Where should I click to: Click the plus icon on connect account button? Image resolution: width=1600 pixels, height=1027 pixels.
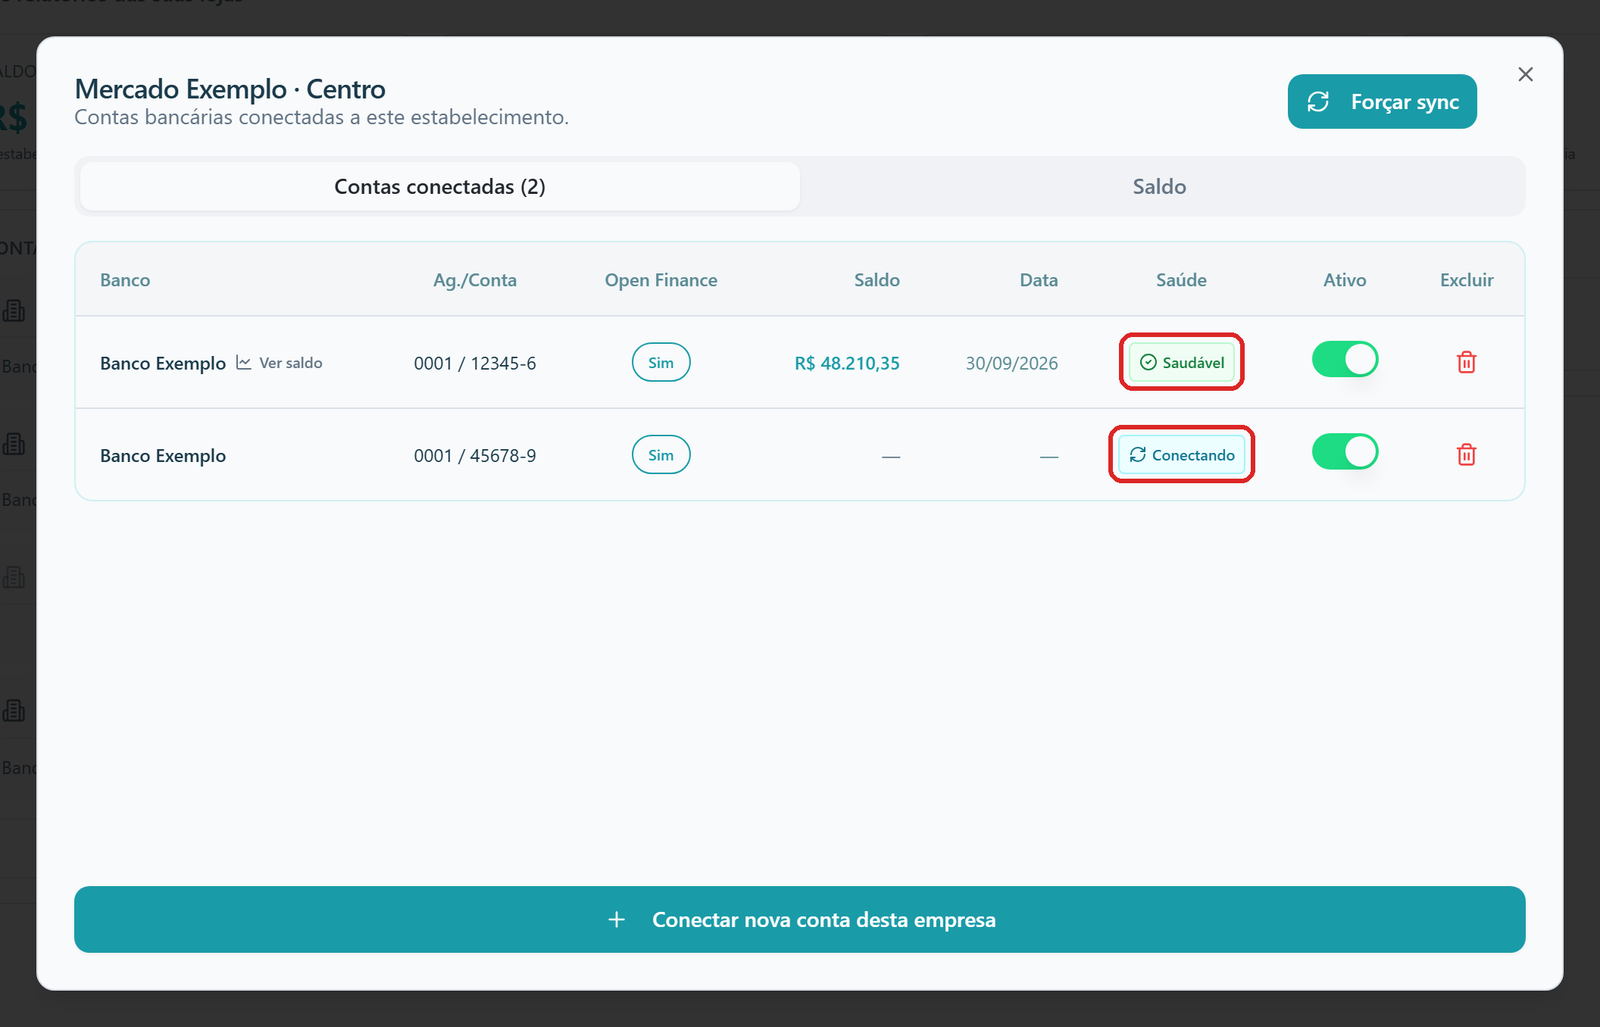pyautogui.click(x=617, y=919)
